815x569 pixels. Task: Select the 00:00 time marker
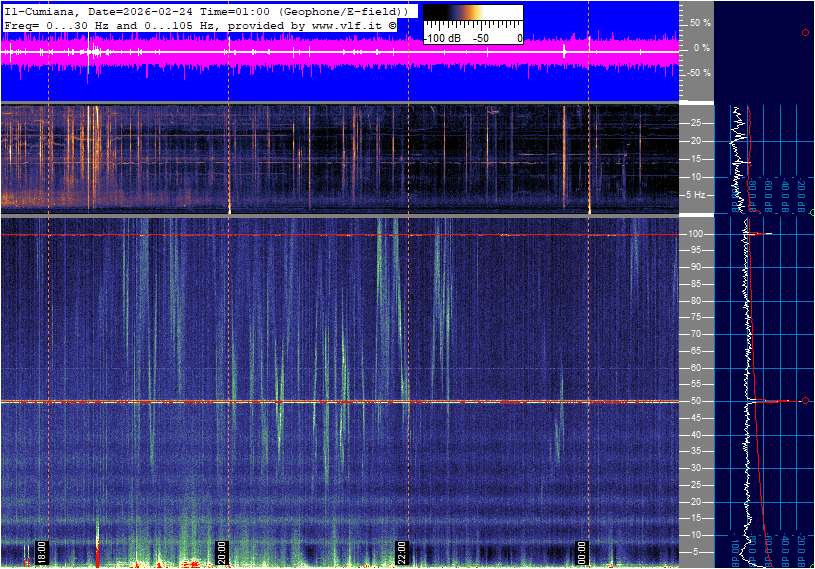click(582, 552)
